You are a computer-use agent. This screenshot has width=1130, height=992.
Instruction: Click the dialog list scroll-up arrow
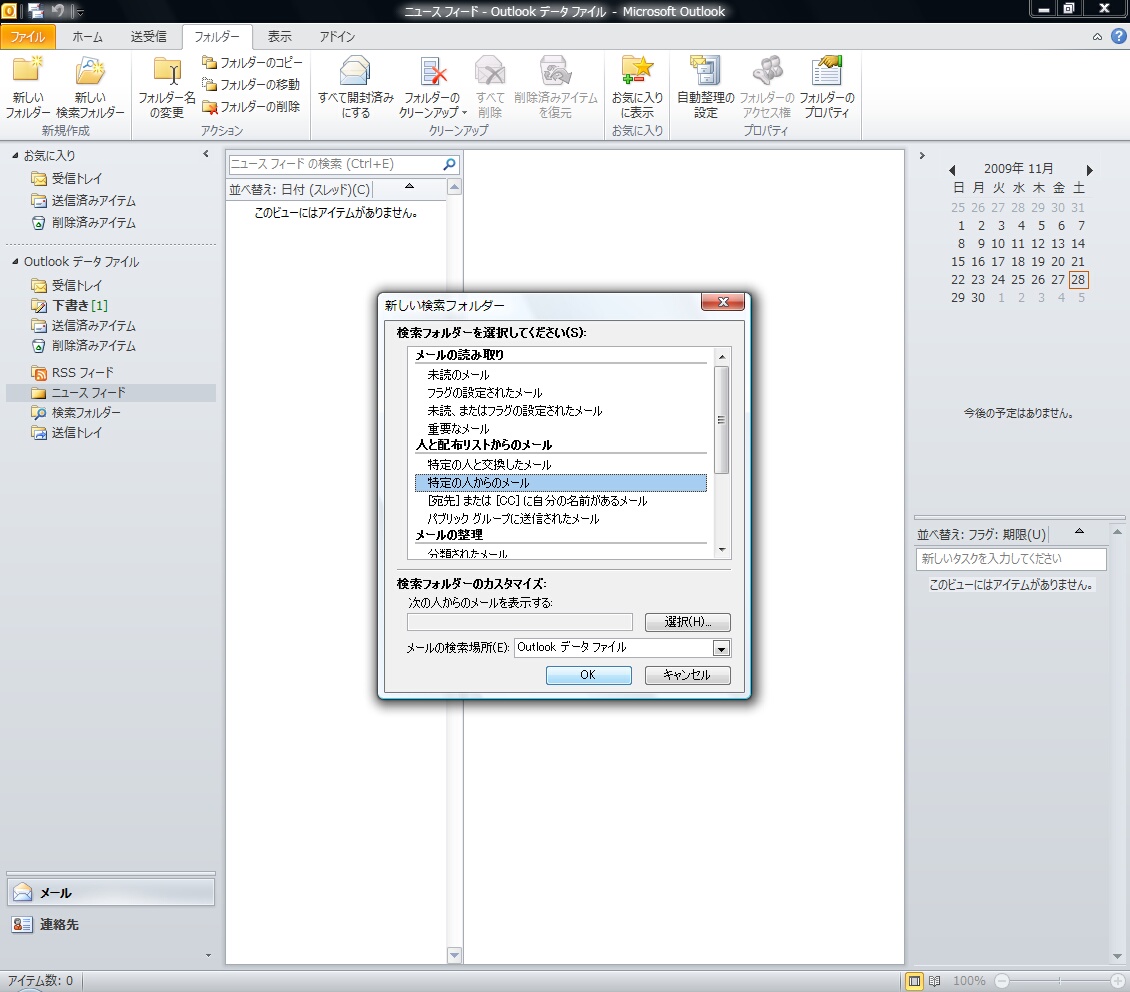pos(721,357)
